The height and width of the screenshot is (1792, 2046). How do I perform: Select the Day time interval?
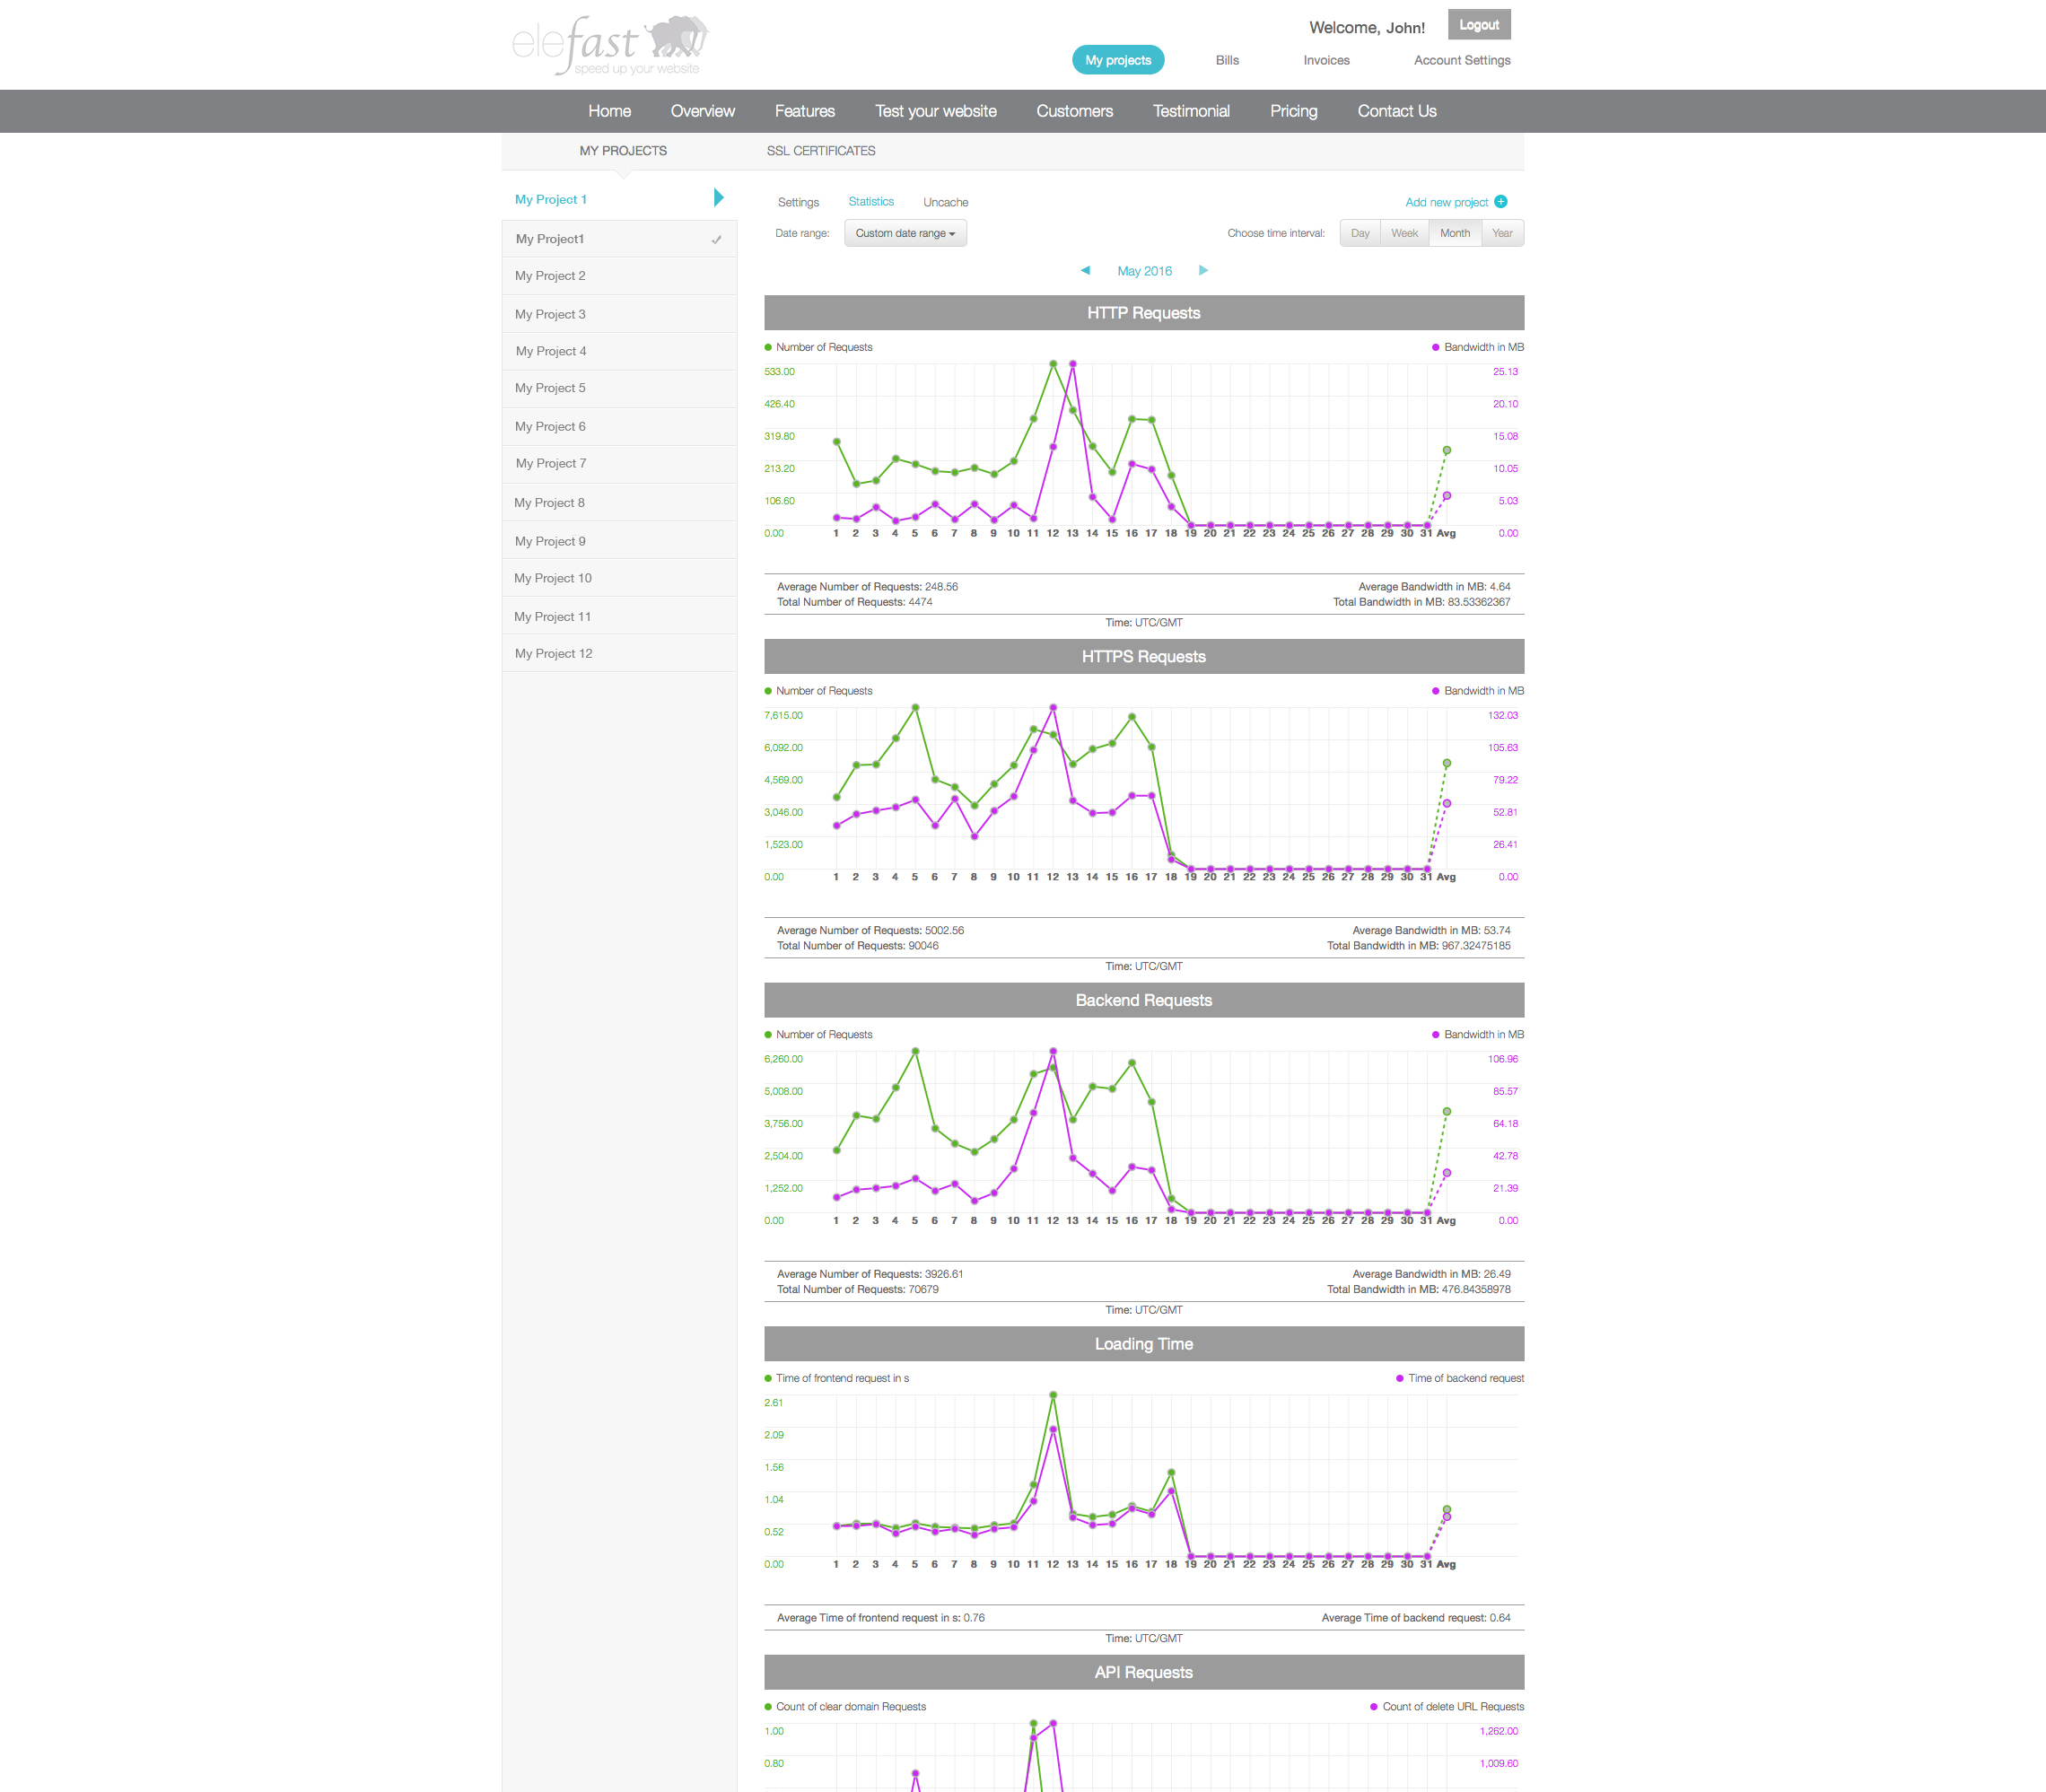point(1360,234)
